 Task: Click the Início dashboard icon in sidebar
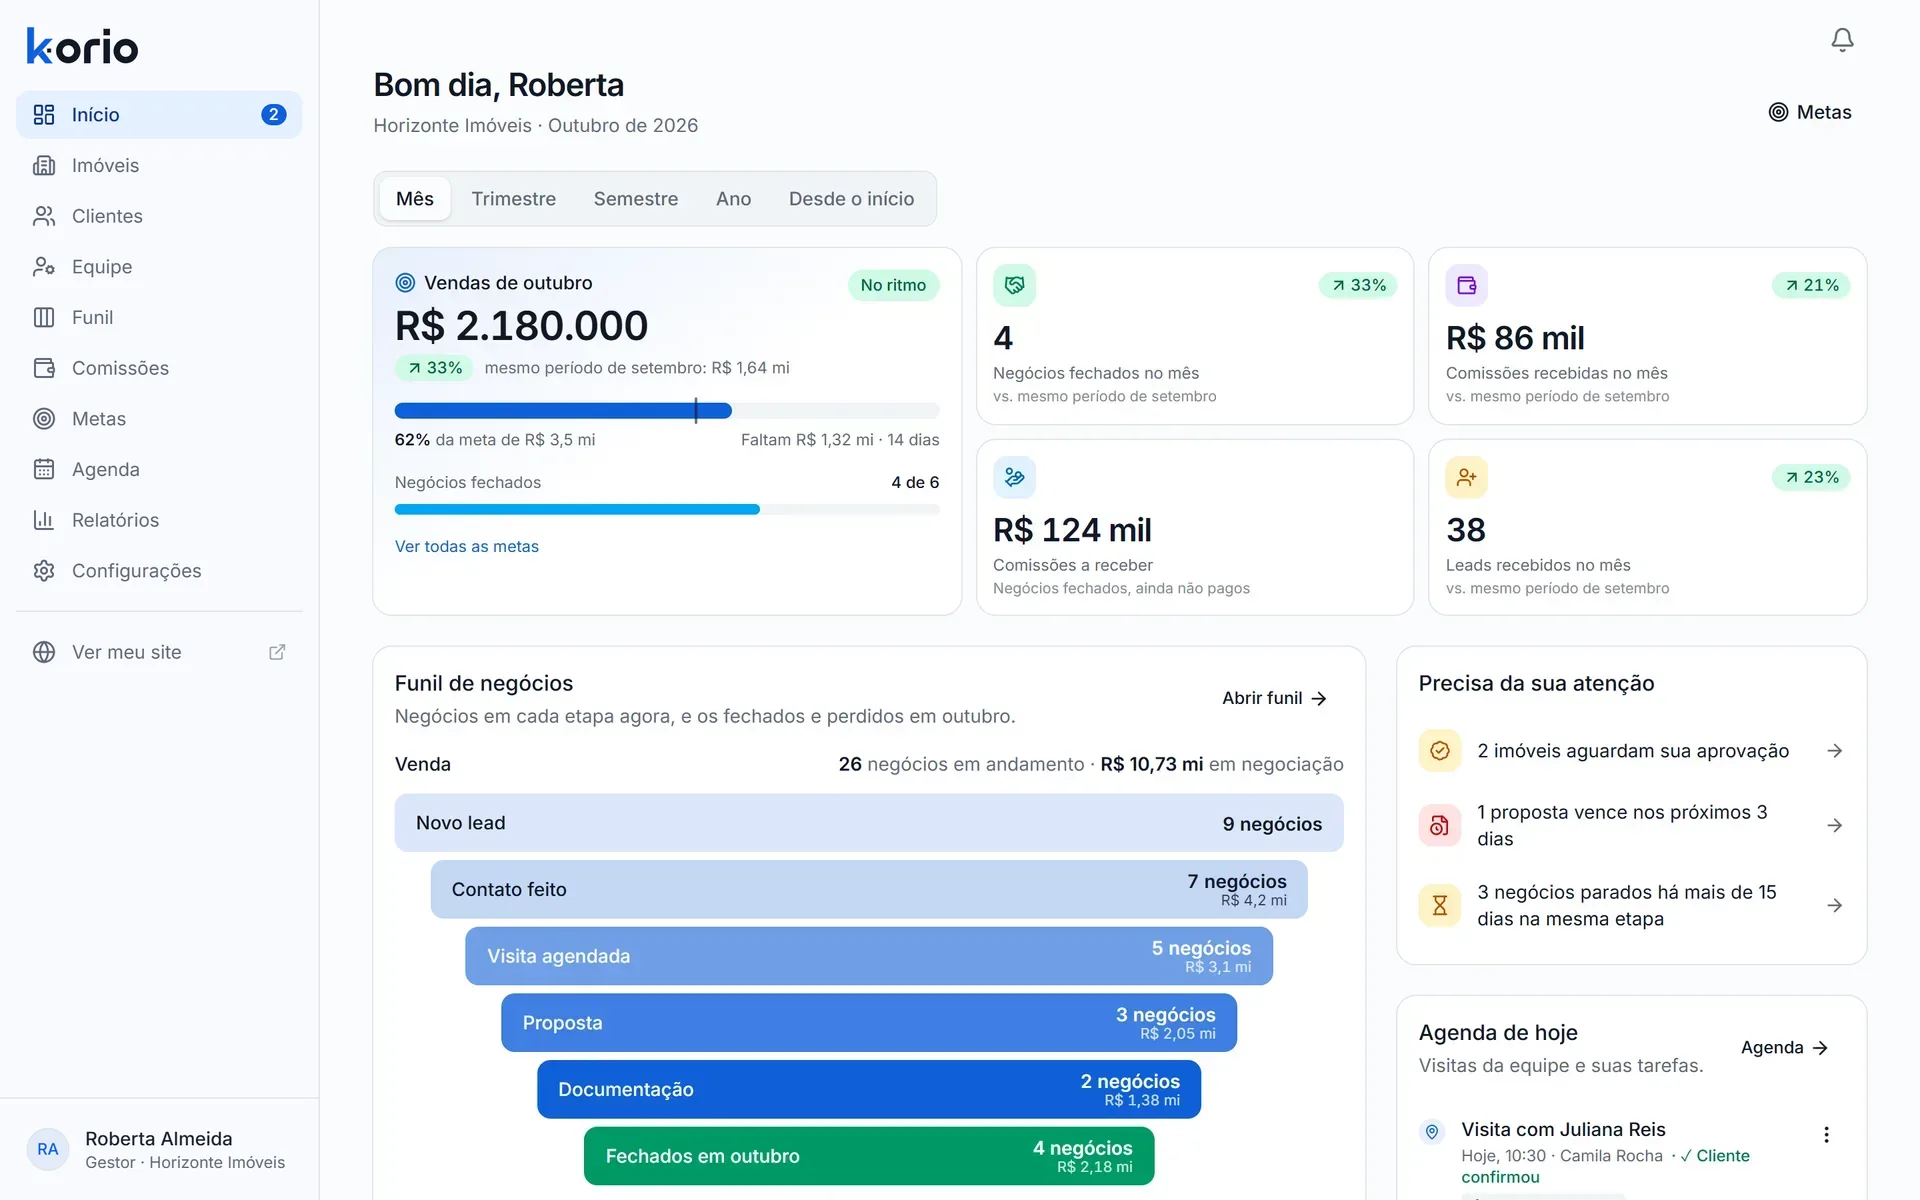[x=44, y=115]
